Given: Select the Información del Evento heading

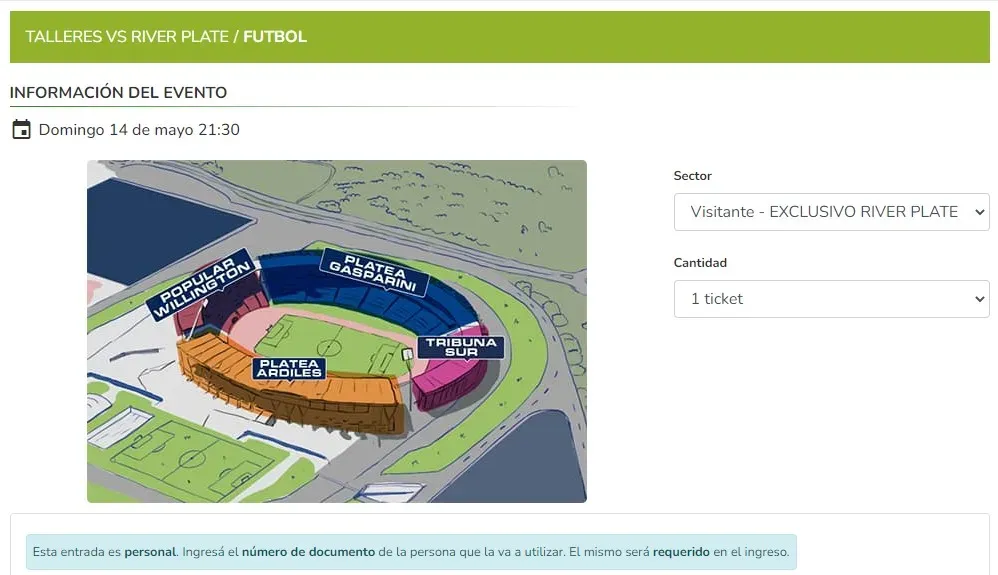Looking at the screenshot, I should [118, 93].
